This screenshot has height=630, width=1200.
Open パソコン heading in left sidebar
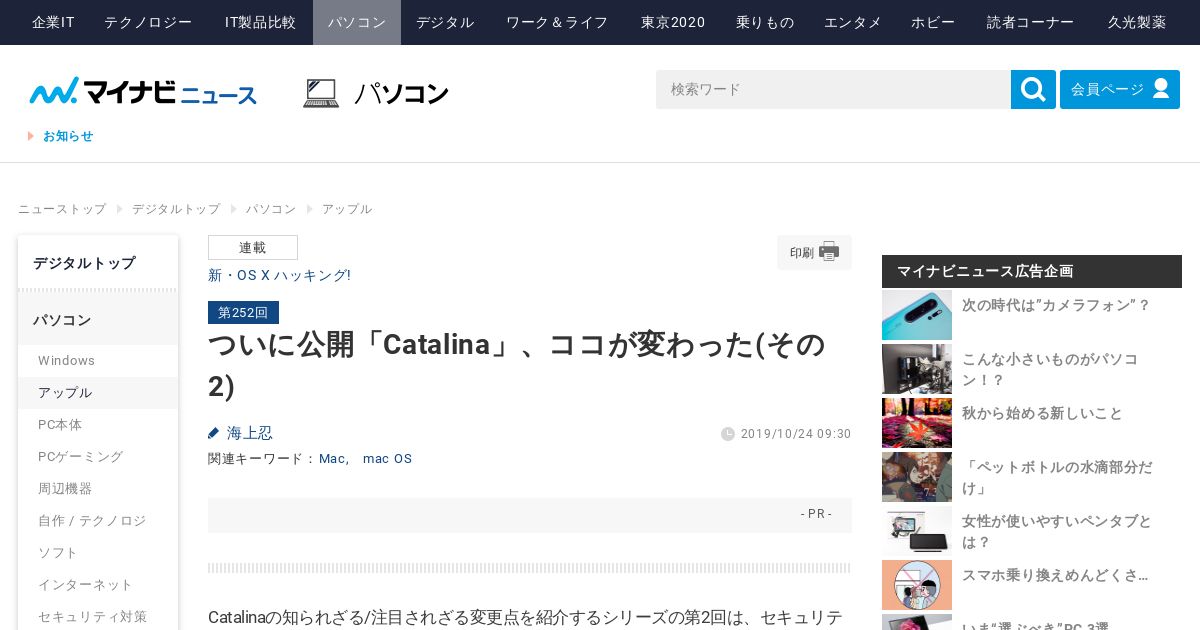pyautogui.click(x=98, y=320)
